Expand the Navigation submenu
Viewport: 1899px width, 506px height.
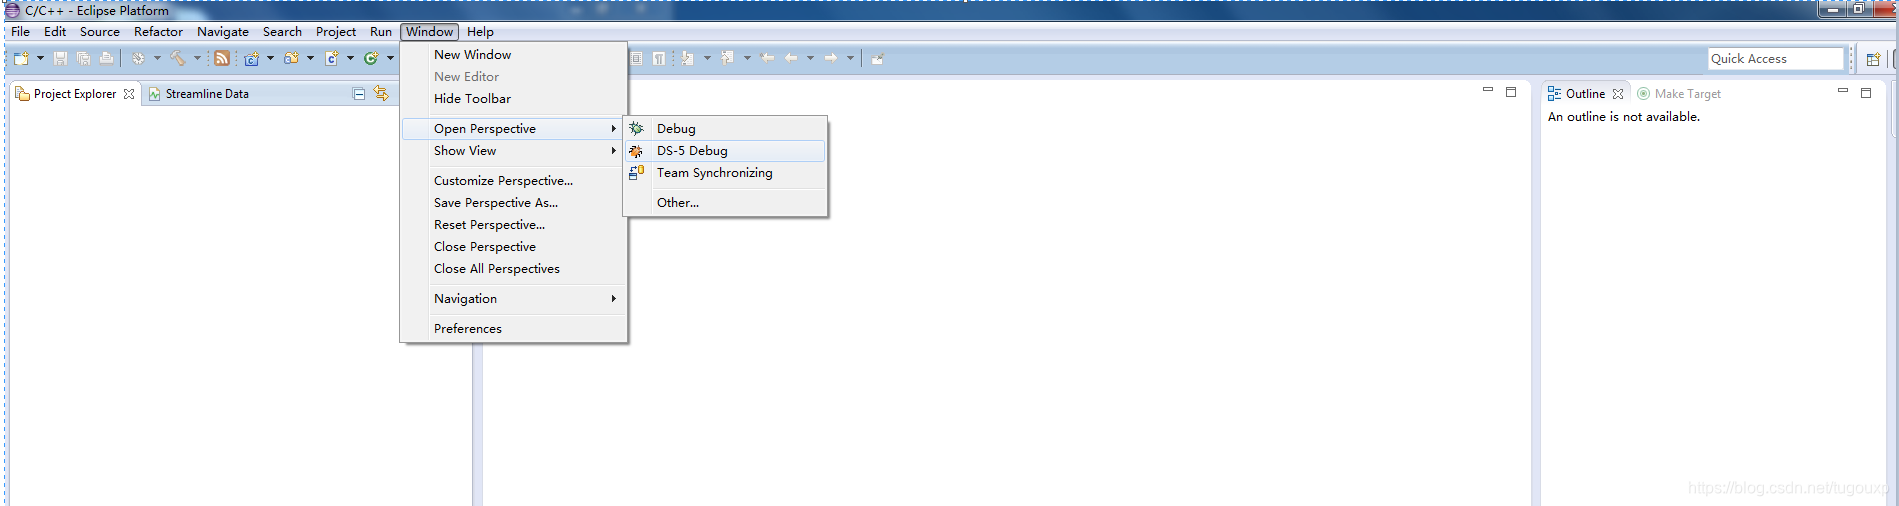tap(514, 299)
